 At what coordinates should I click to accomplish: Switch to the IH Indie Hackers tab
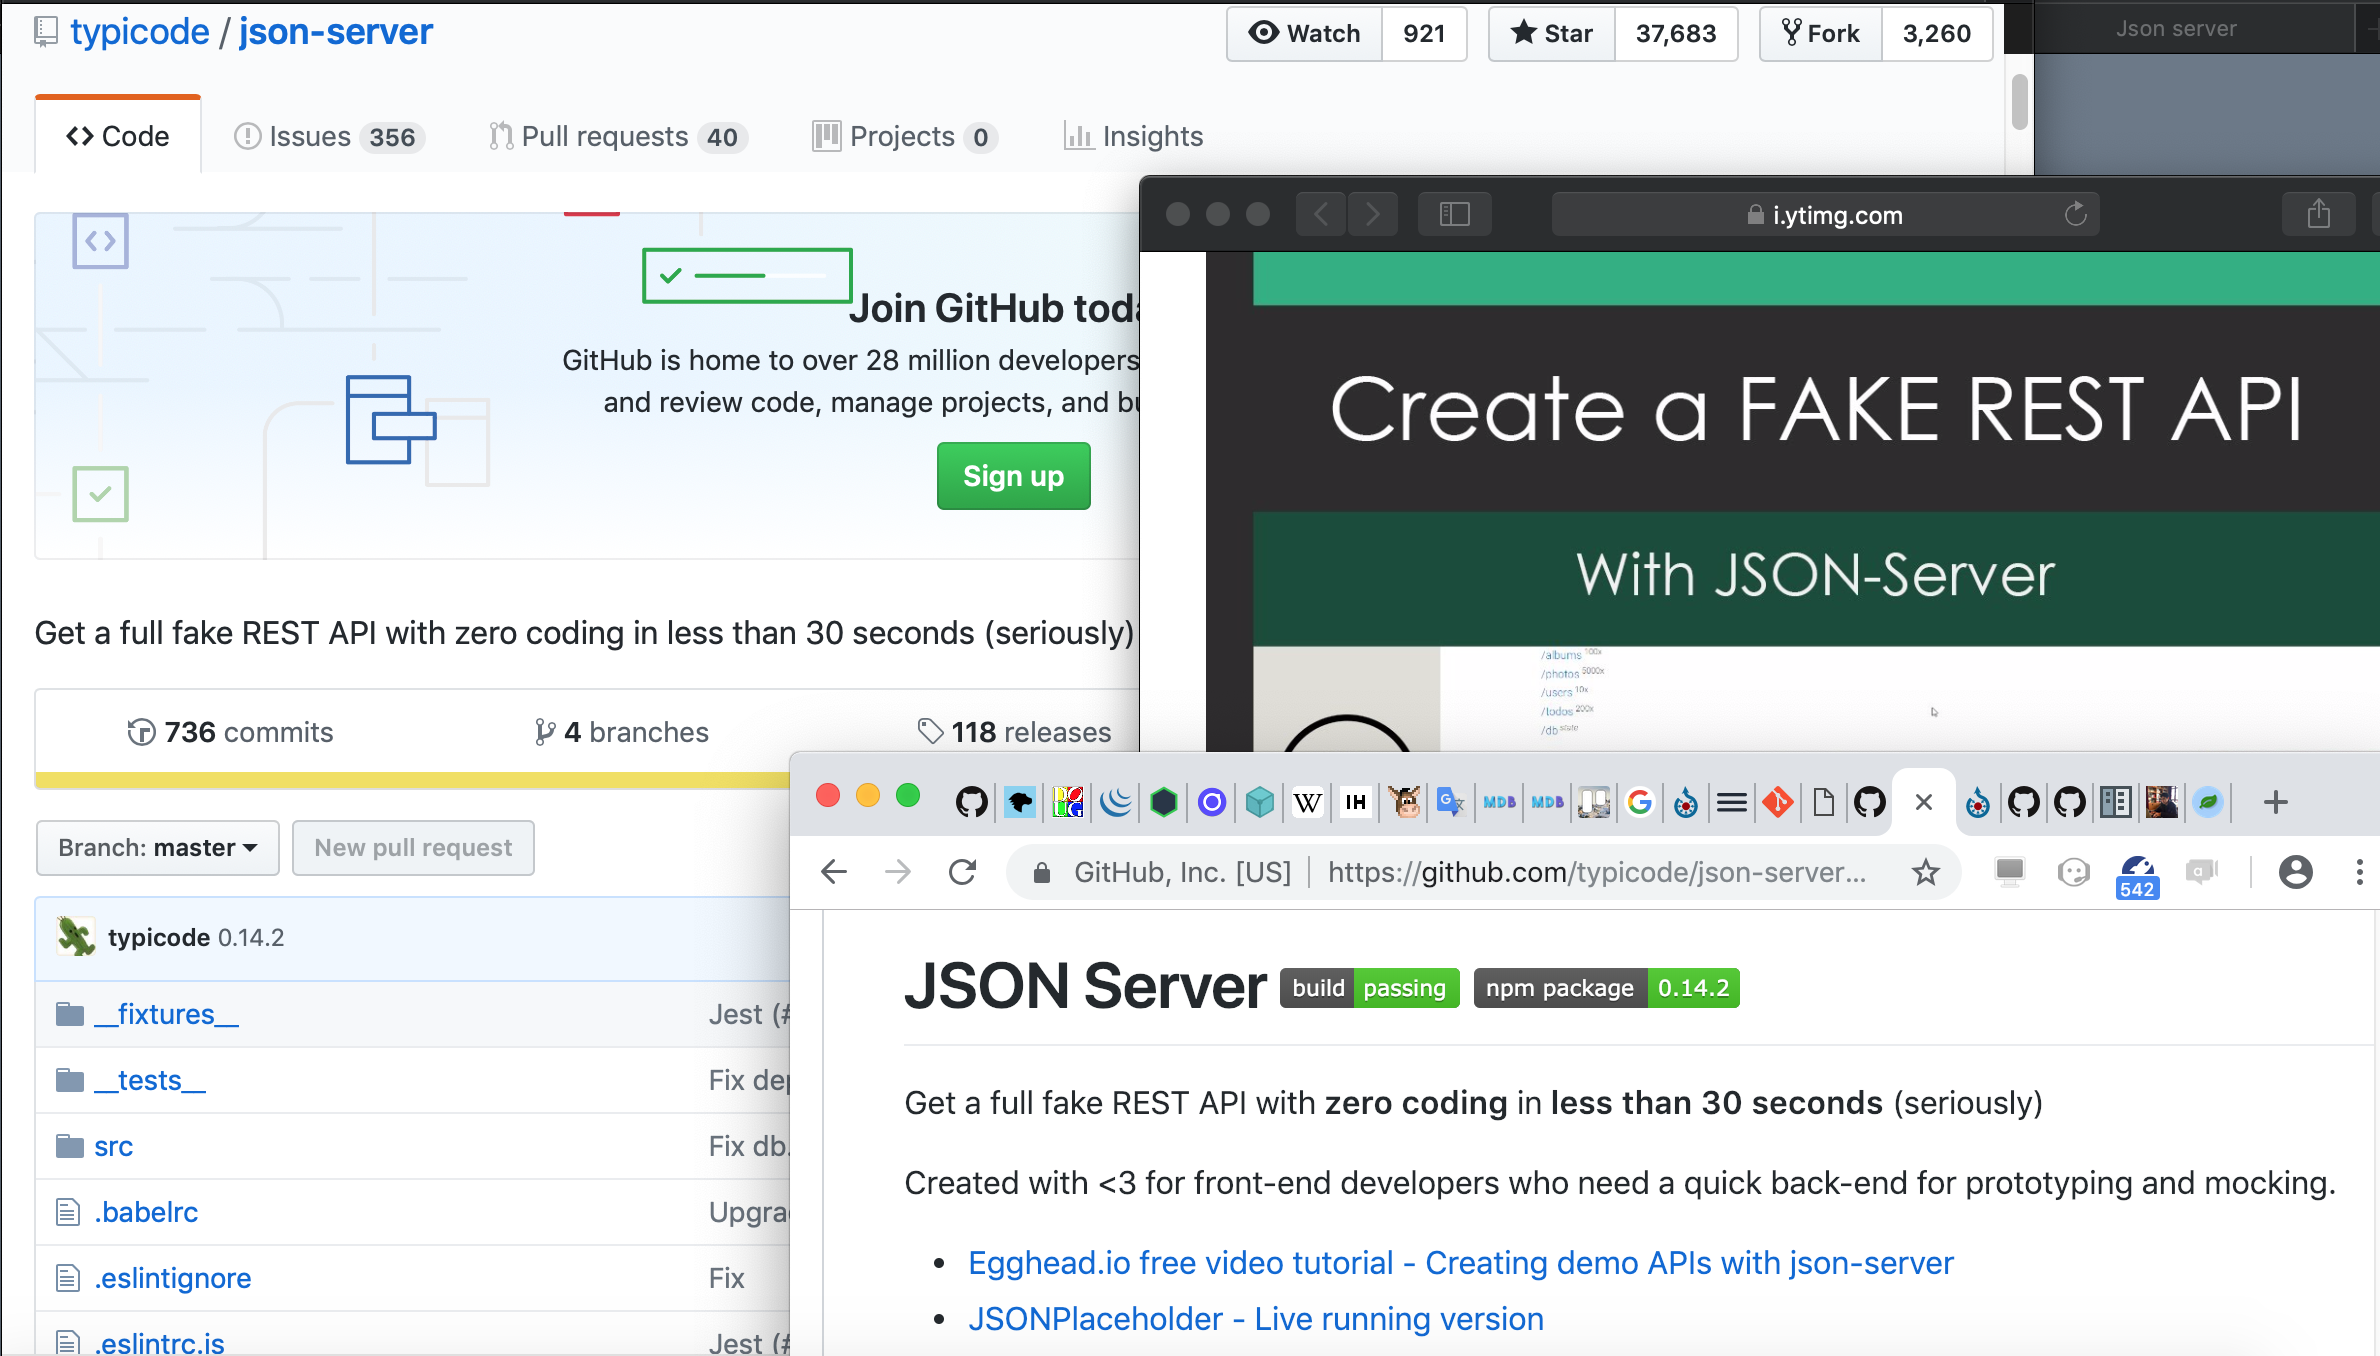click(1355, 802)
